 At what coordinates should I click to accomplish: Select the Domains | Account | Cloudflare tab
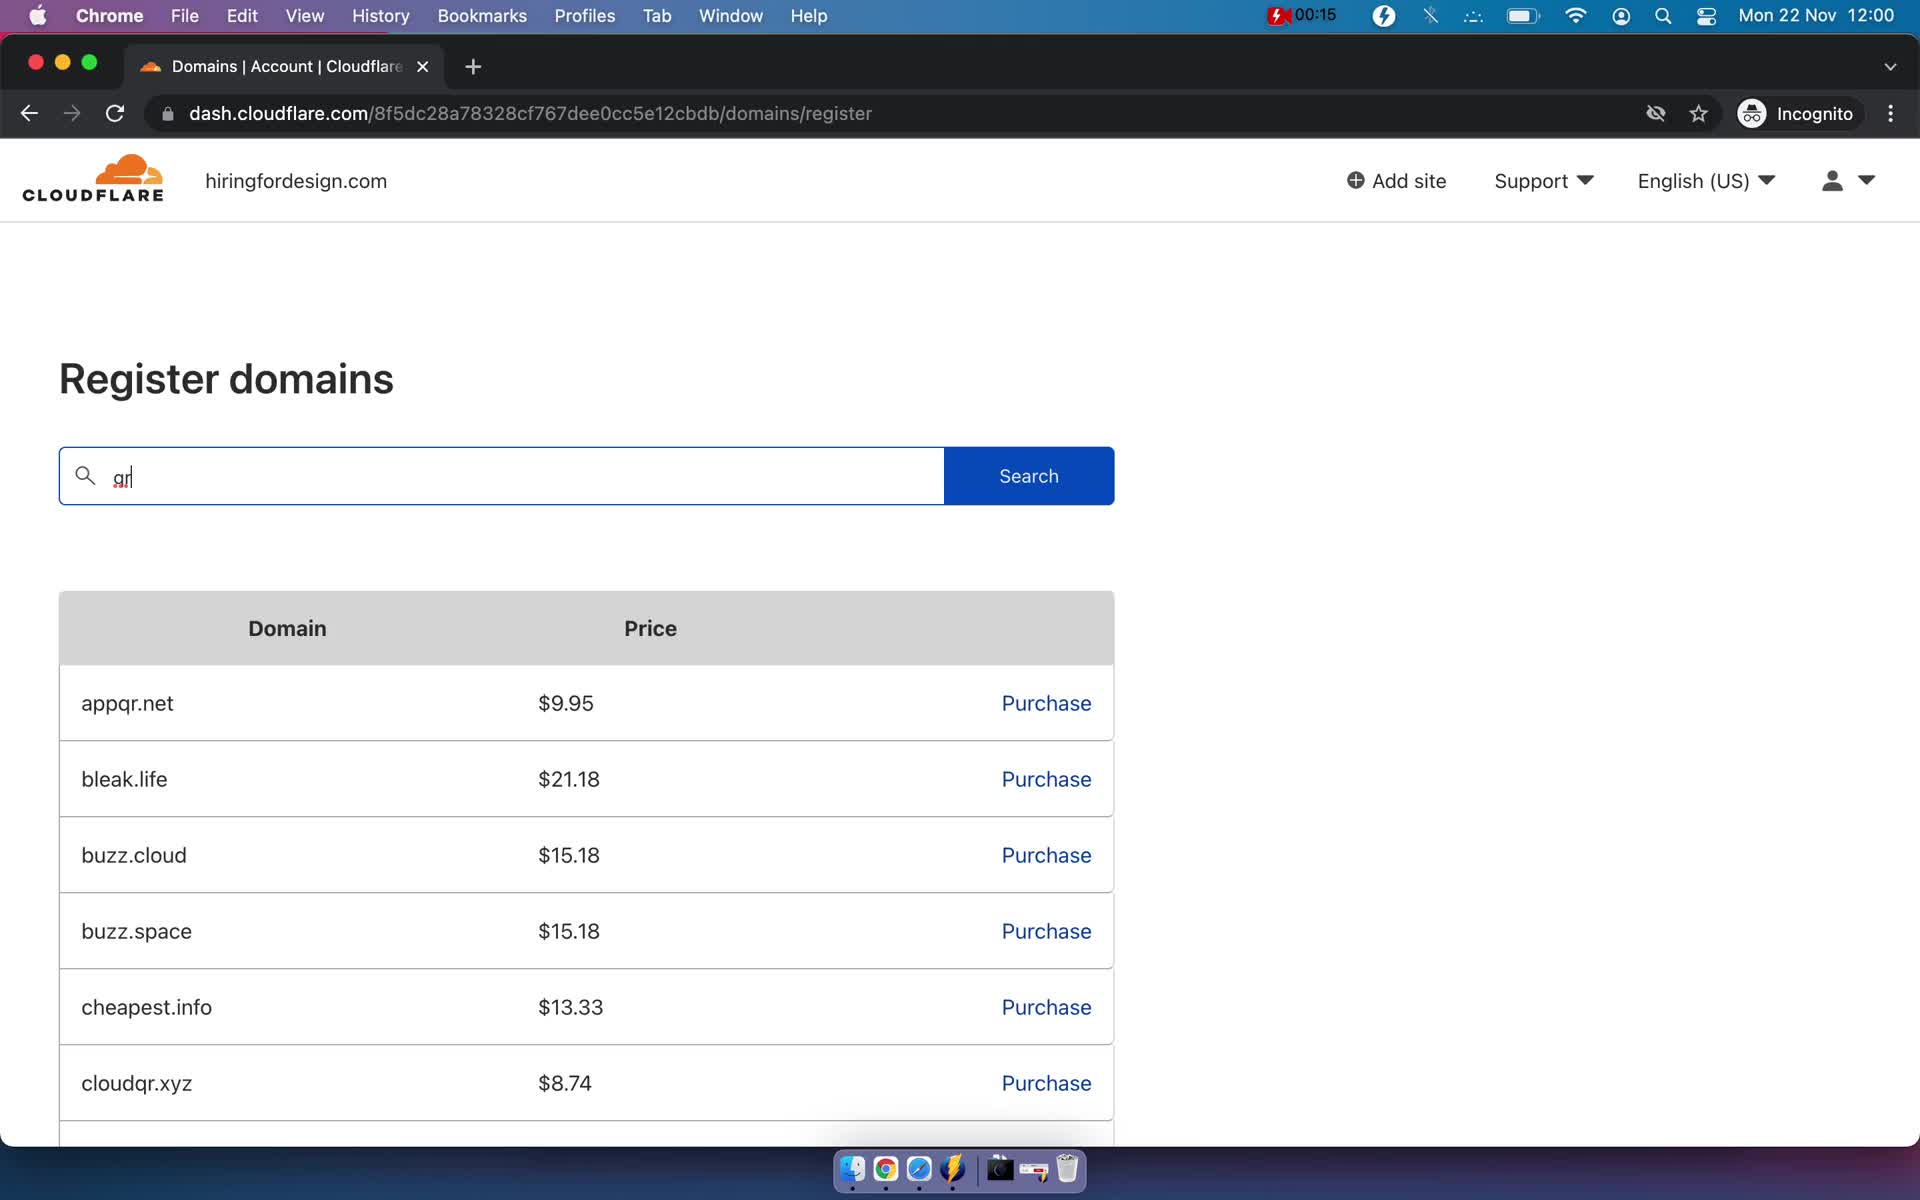tap(285, 66)
